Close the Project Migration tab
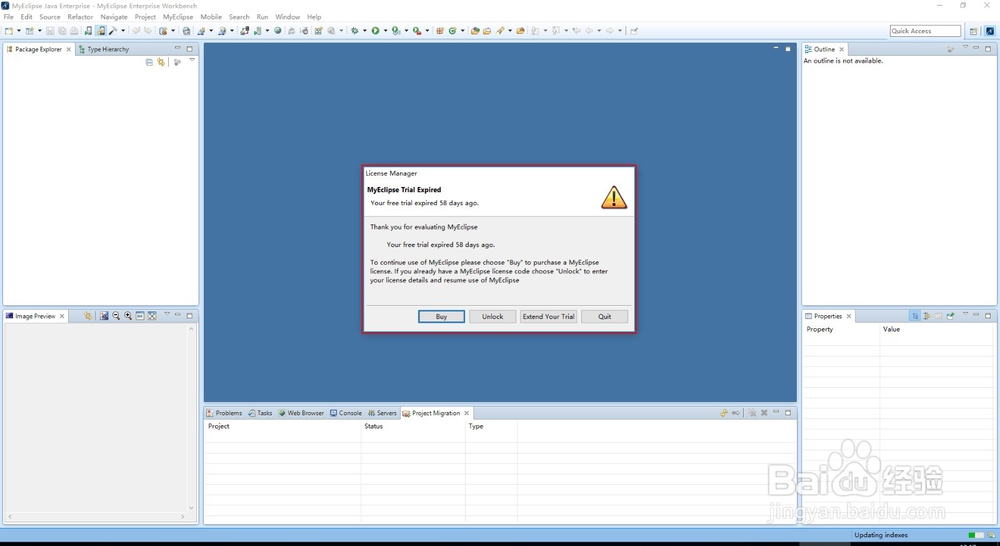Image resolution: width=1000 pixels, height=546 pixels. [467, 413]
